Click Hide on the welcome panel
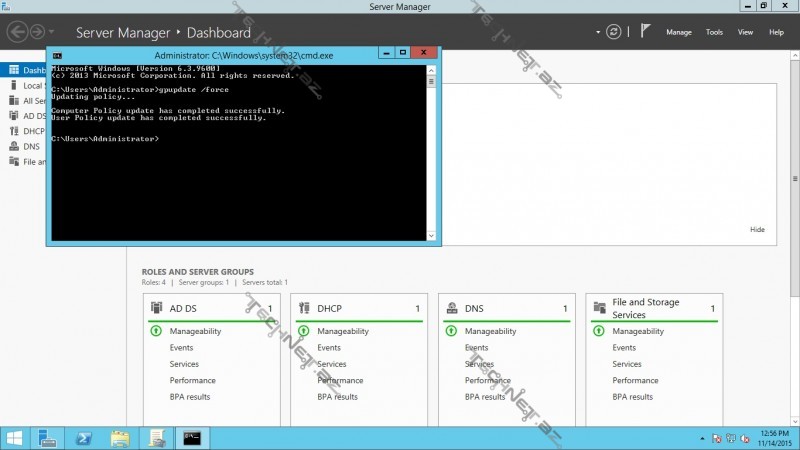This screenshot has width=800, height=450. [x=757, y=229]
